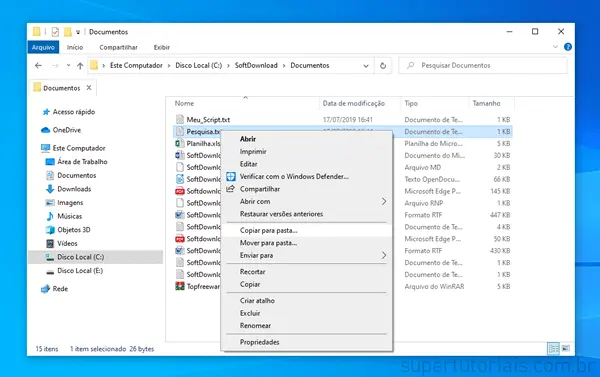600x377 pixels.
Task: Open the blue help question mark icon
Action: click(568, 47)
